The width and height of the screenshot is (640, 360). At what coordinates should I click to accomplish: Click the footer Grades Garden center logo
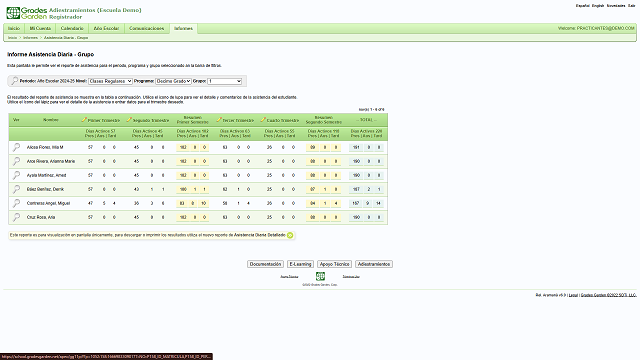tap(320, 276)
